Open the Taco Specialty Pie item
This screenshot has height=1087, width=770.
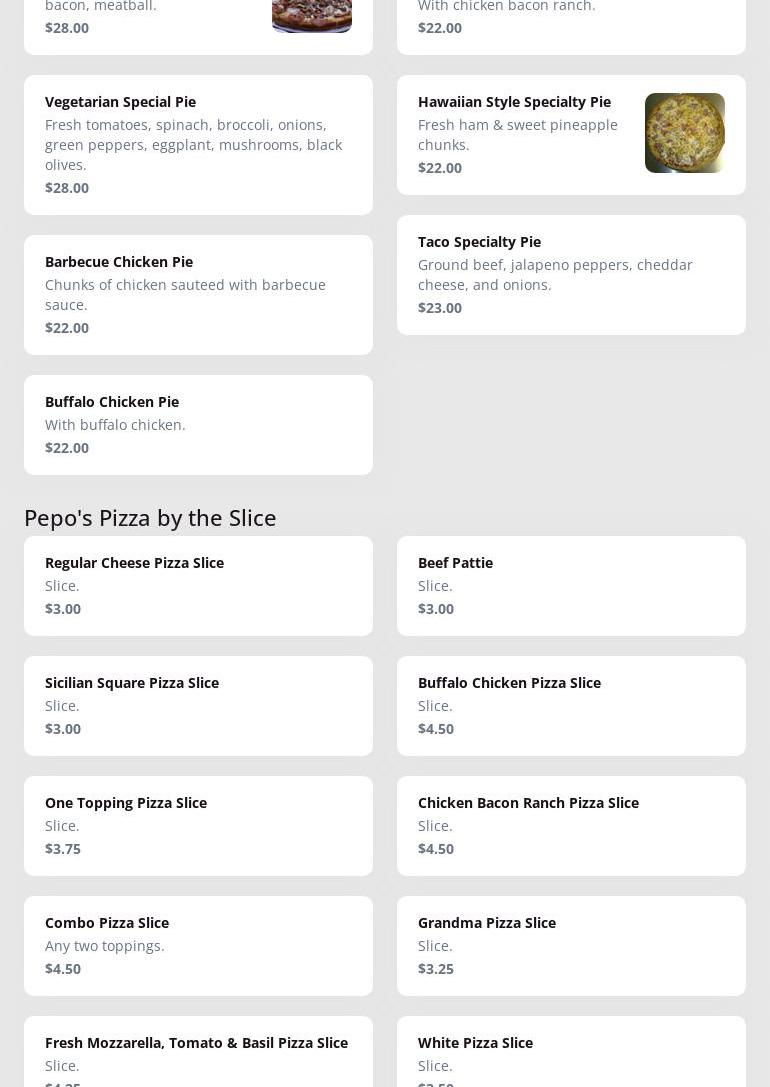pos(571,275)
